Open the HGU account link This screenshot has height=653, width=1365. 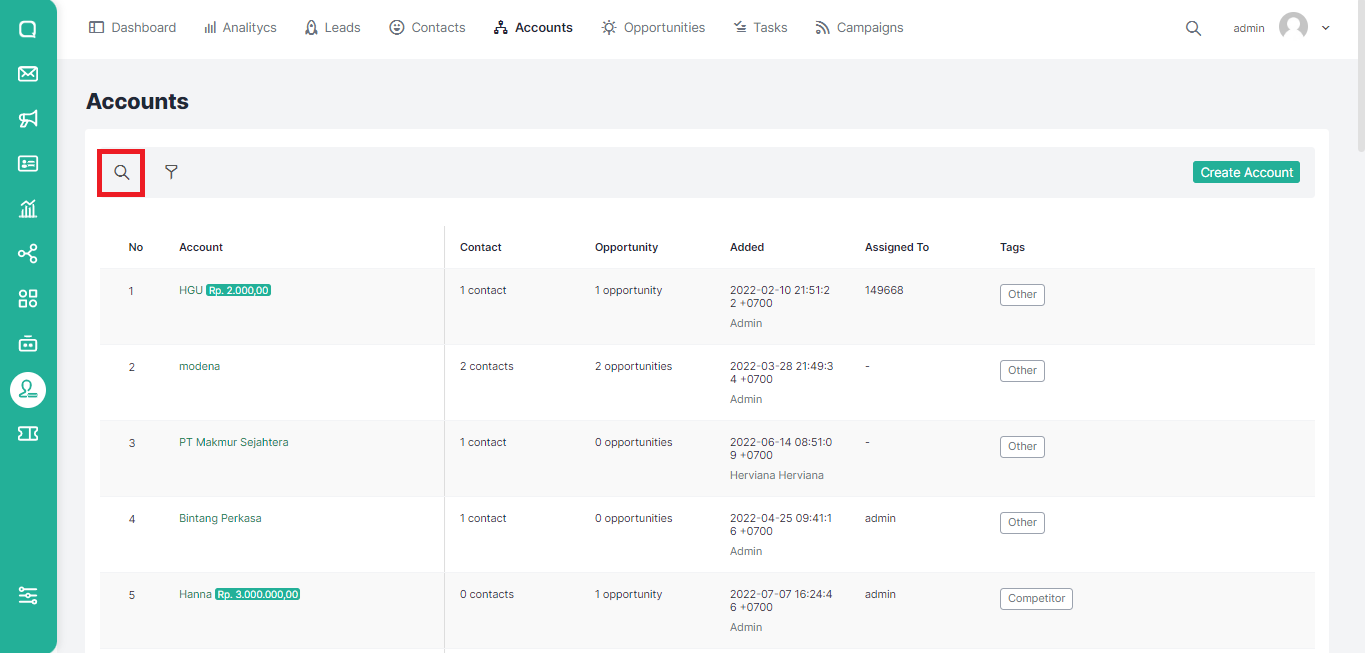[191, 290]
